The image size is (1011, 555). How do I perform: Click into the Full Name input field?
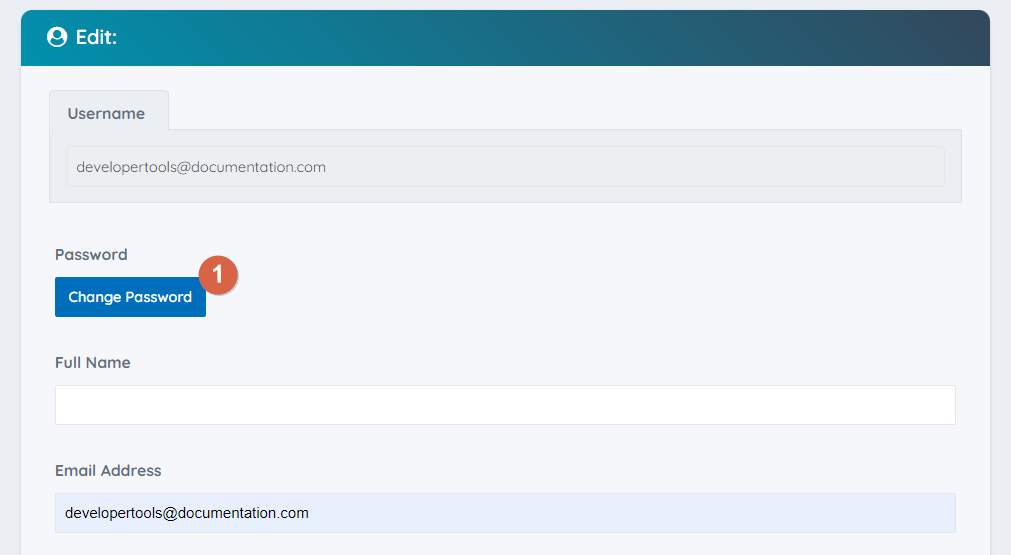[505, 405]
